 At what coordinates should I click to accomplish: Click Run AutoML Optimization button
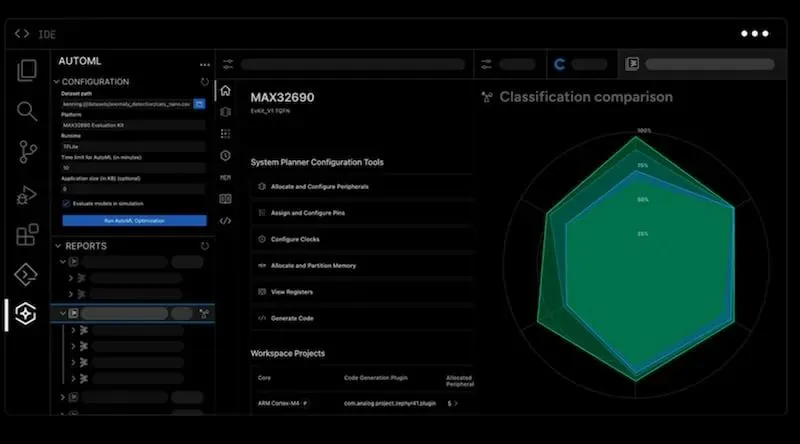coord(134,220)
